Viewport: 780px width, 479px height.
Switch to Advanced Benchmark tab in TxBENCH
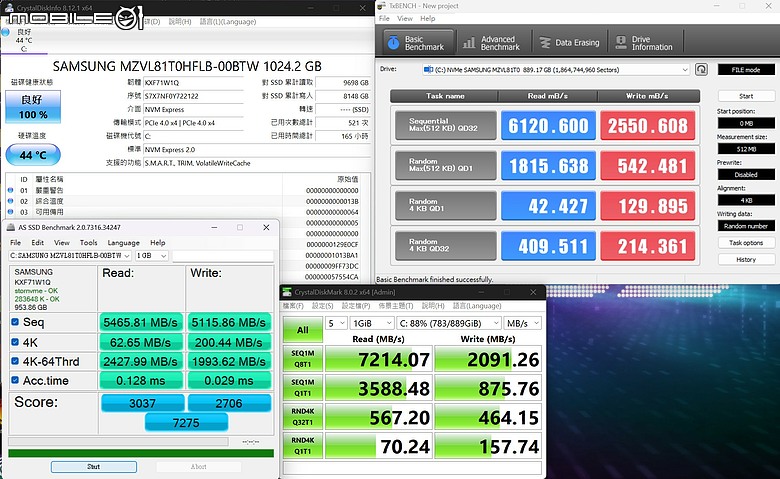point(492,43)
